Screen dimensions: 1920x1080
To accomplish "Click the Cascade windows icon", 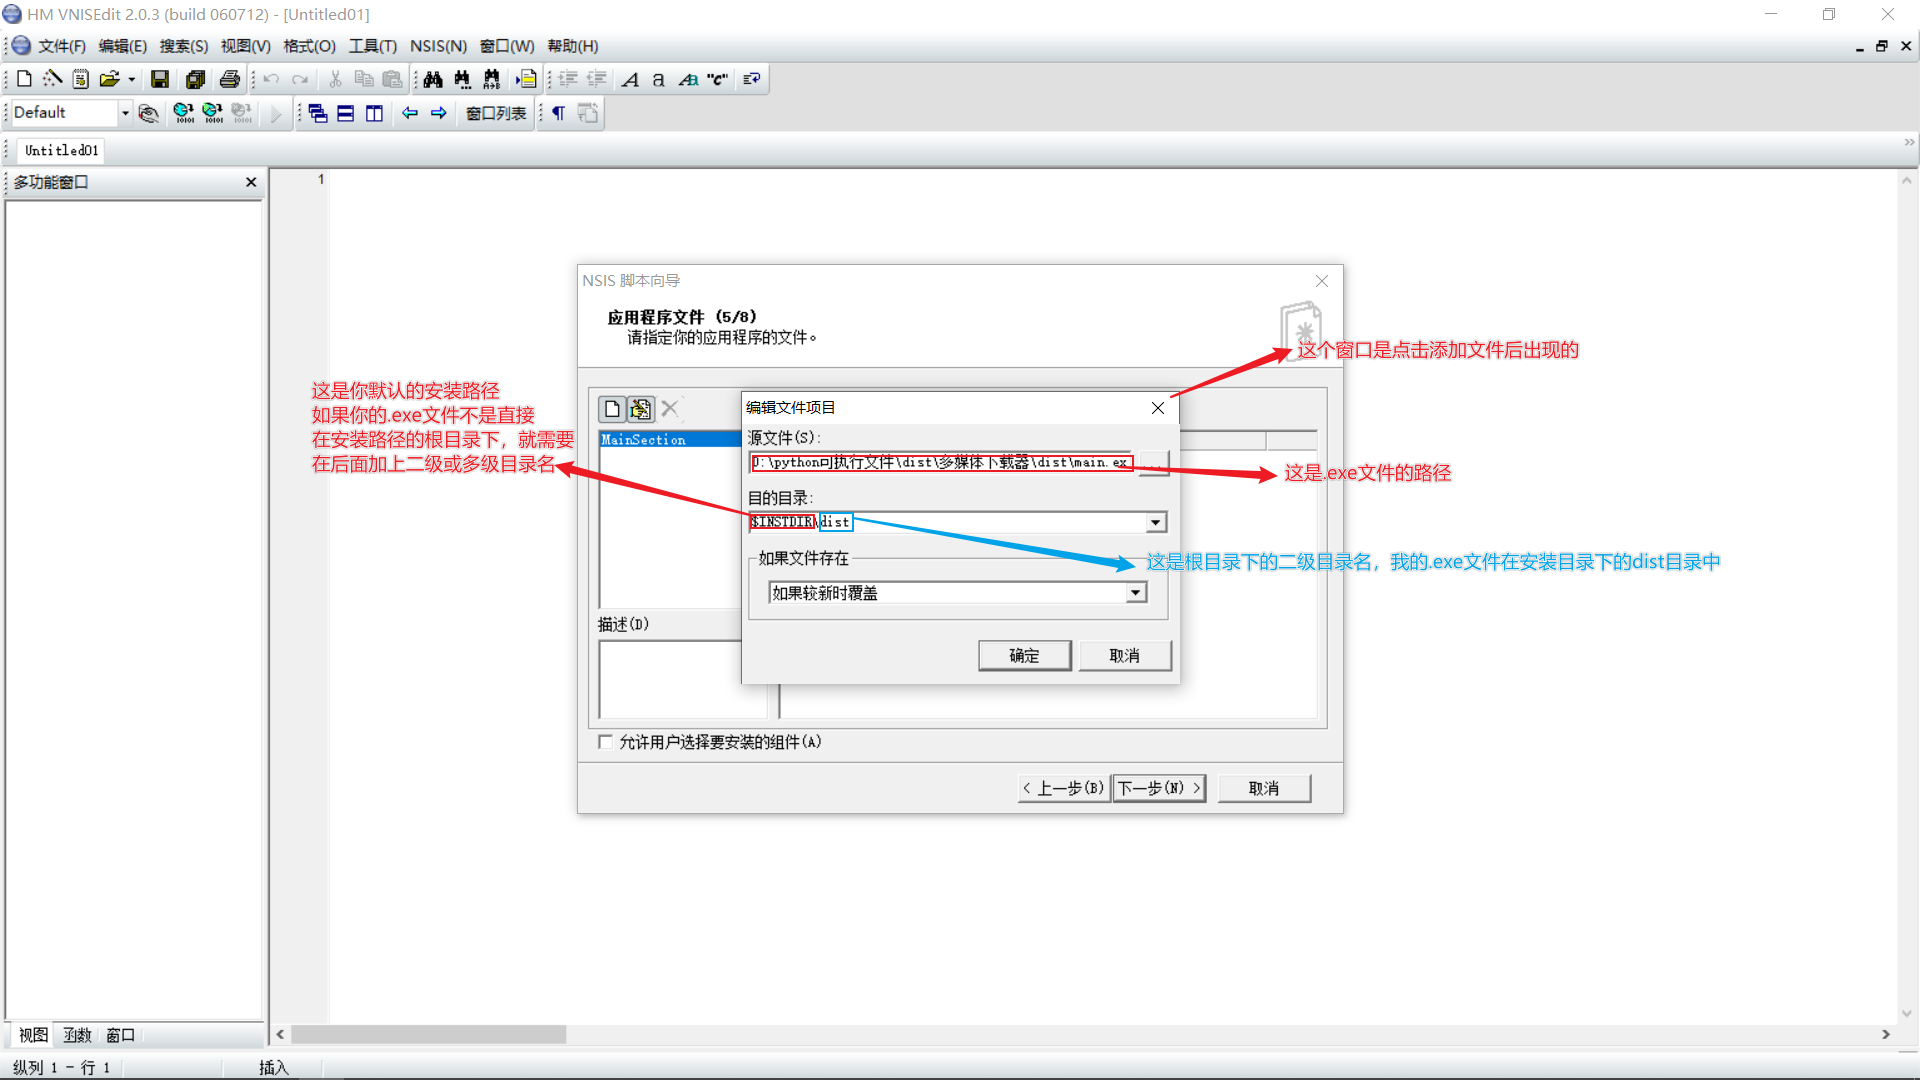I will (318, 113).
